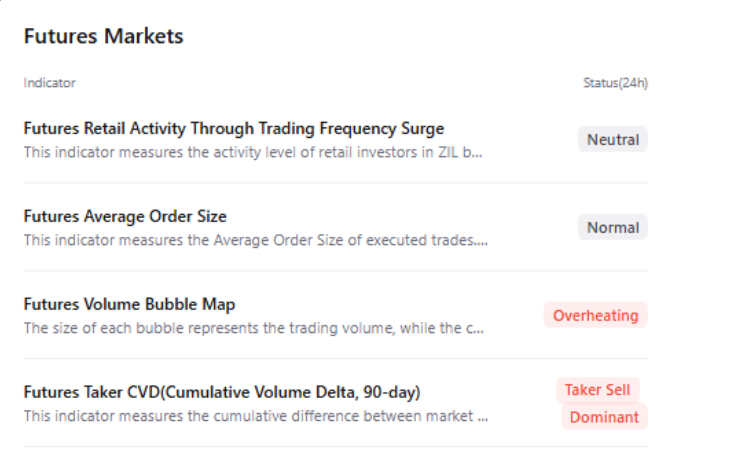Viewport: 730px width, 469px height.
Task: Click the Status(24h) column header
Action: tap(615, 83)
